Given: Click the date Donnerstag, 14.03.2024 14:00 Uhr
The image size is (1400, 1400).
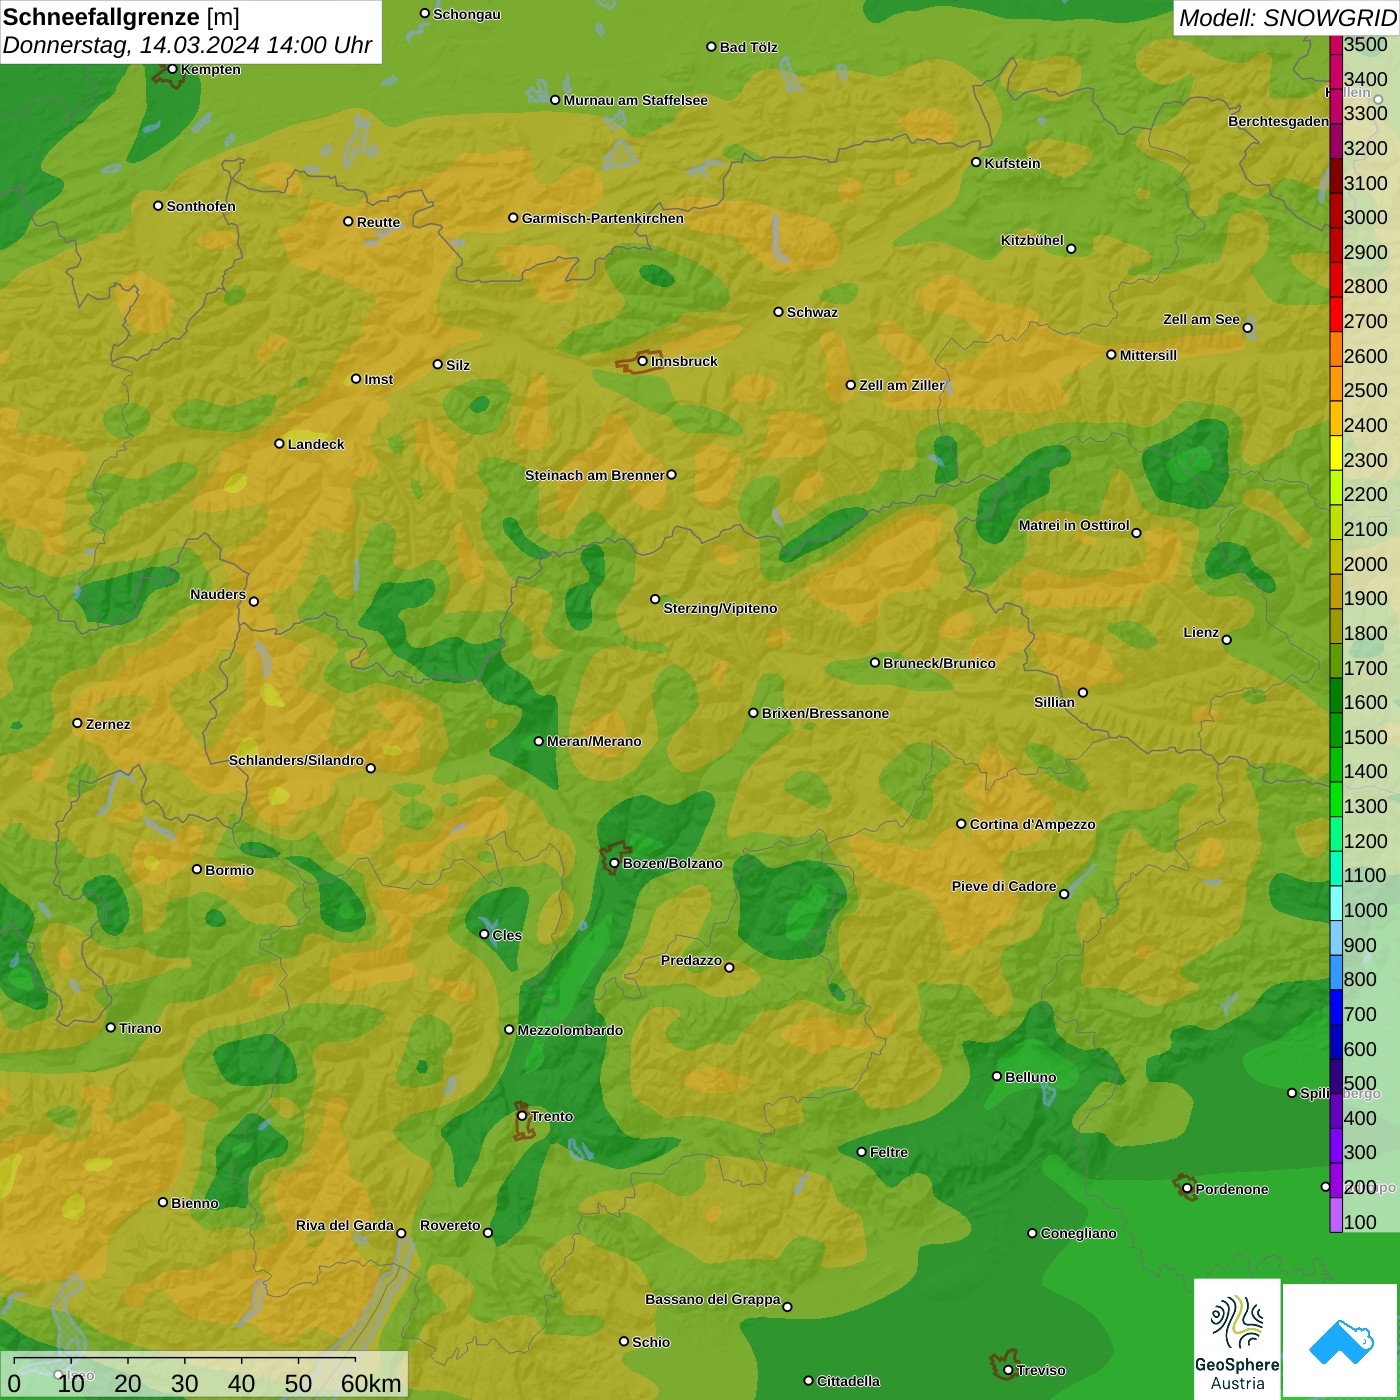Looking at the screenshot, I should coord(187,45).
